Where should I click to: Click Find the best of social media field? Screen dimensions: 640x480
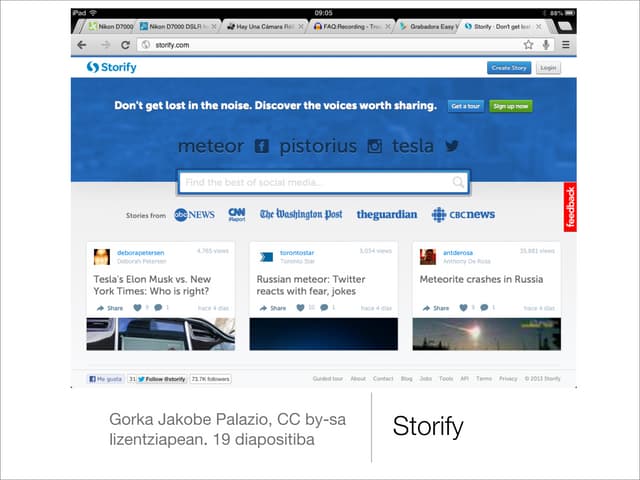click(x=324, y=182)
